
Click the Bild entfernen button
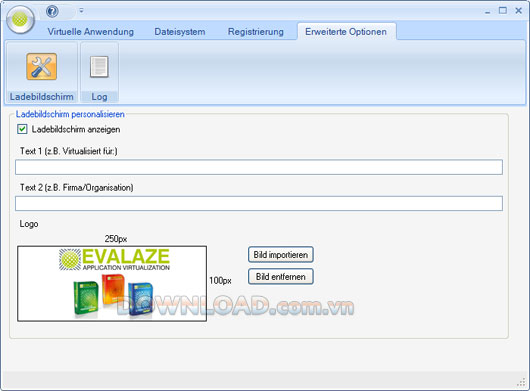(x=281, y=277)
